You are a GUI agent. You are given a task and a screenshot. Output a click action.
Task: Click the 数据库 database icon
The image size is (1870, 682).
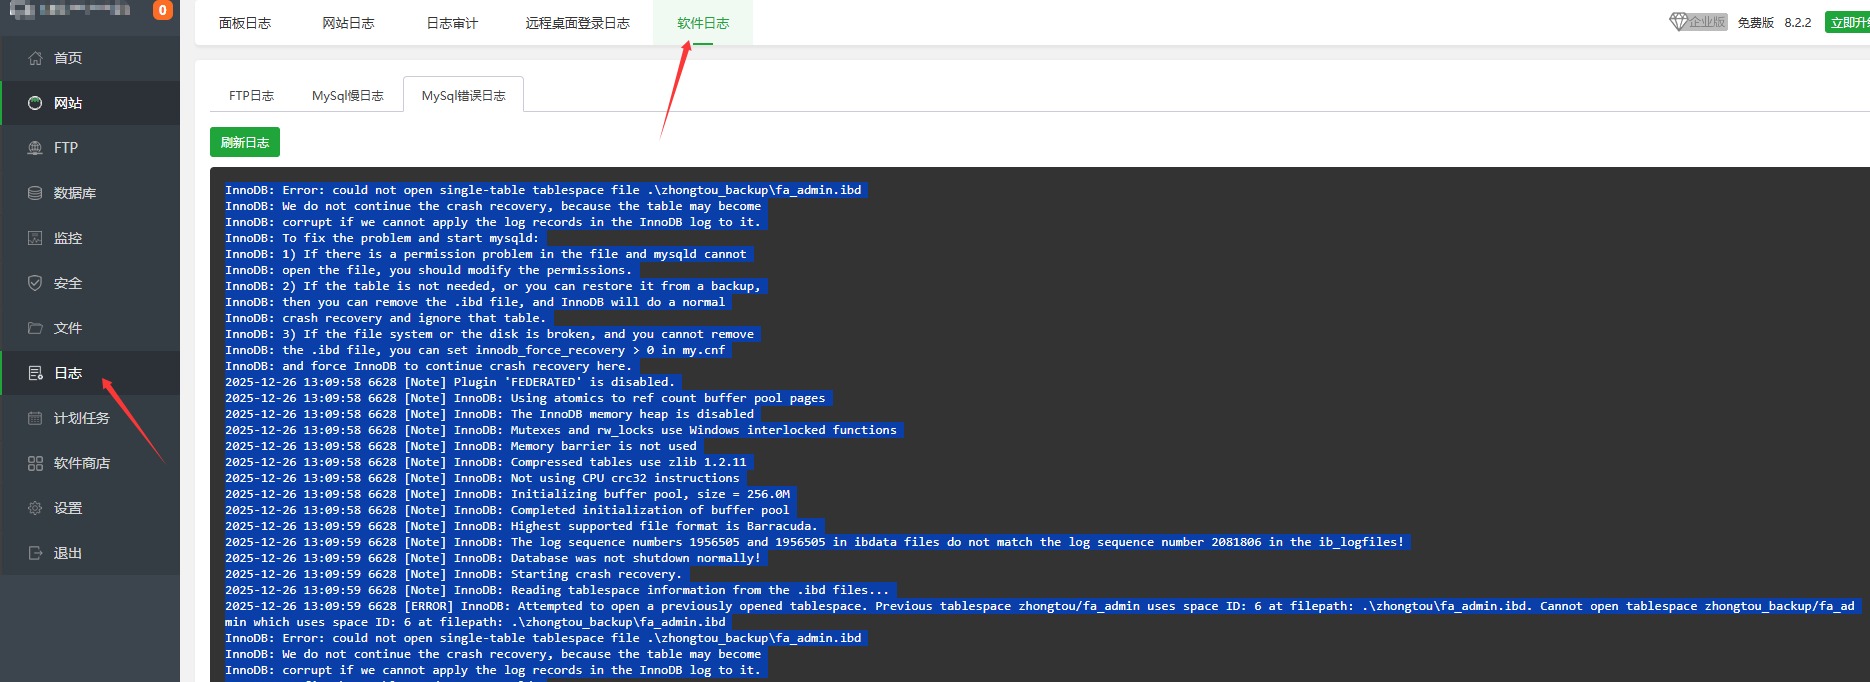(35, 193)
